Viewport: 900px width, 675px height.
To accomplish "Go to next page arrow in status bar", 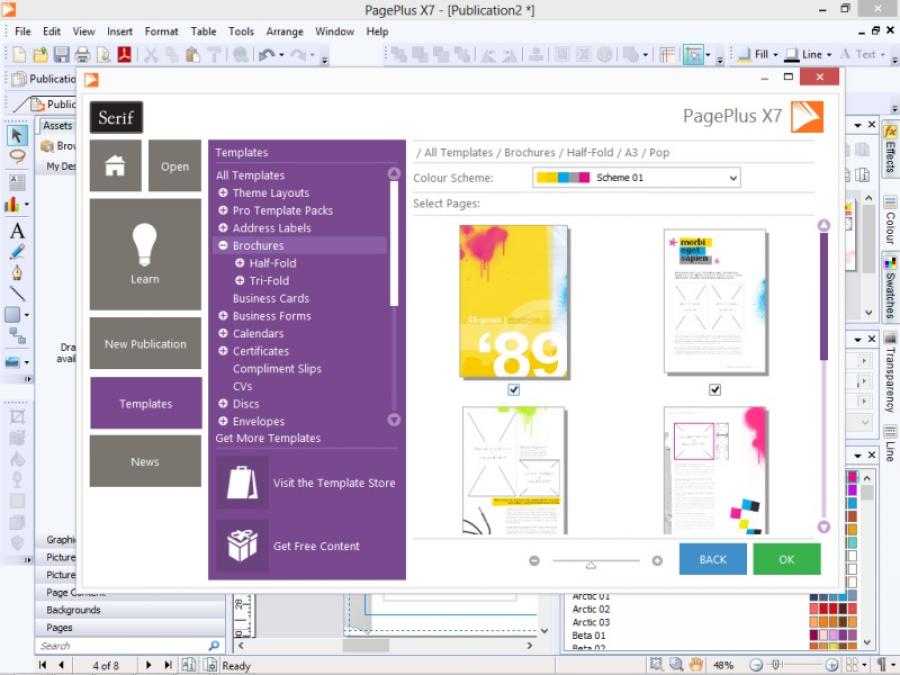I will click(x=148, y=665).
